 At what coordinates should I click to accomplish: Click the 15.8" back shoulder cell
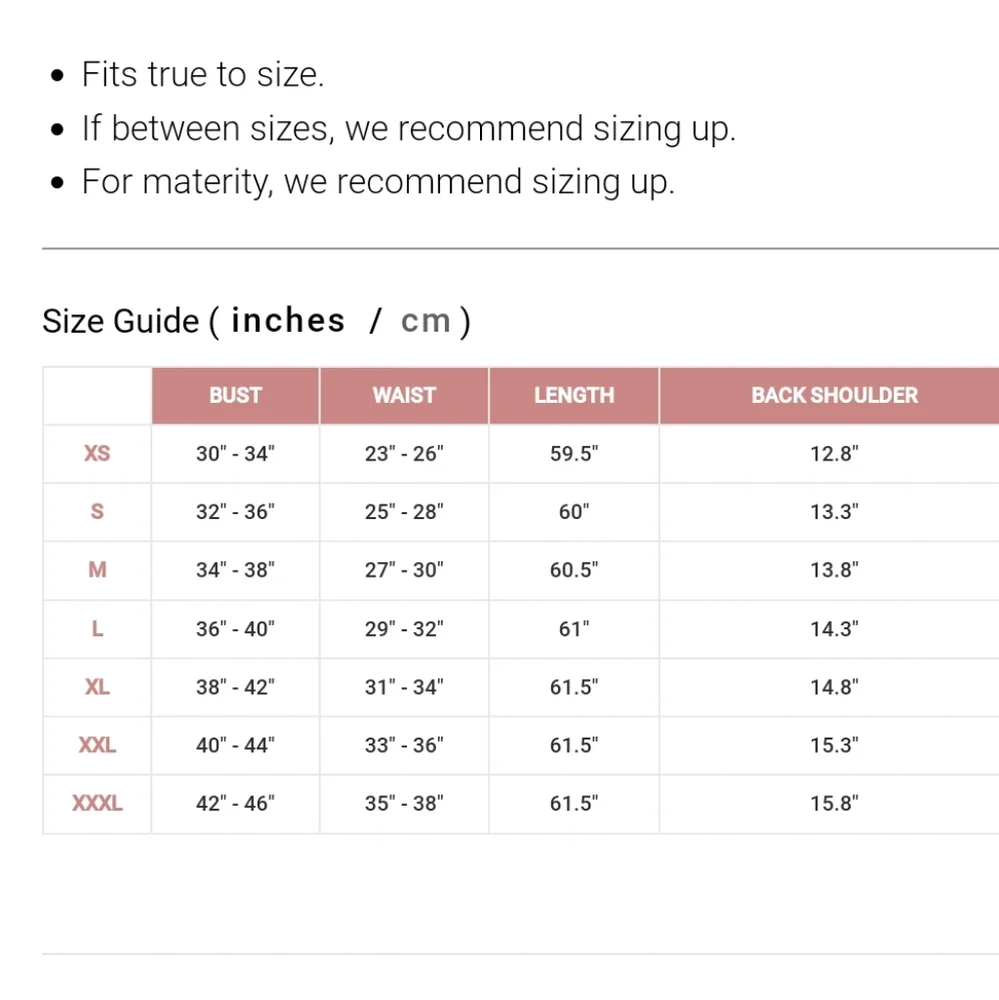coord(834,803)
